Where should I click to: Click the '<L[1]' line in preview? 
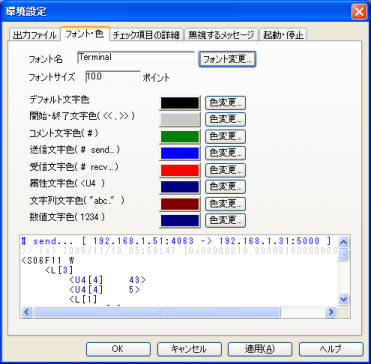[83, 299]
